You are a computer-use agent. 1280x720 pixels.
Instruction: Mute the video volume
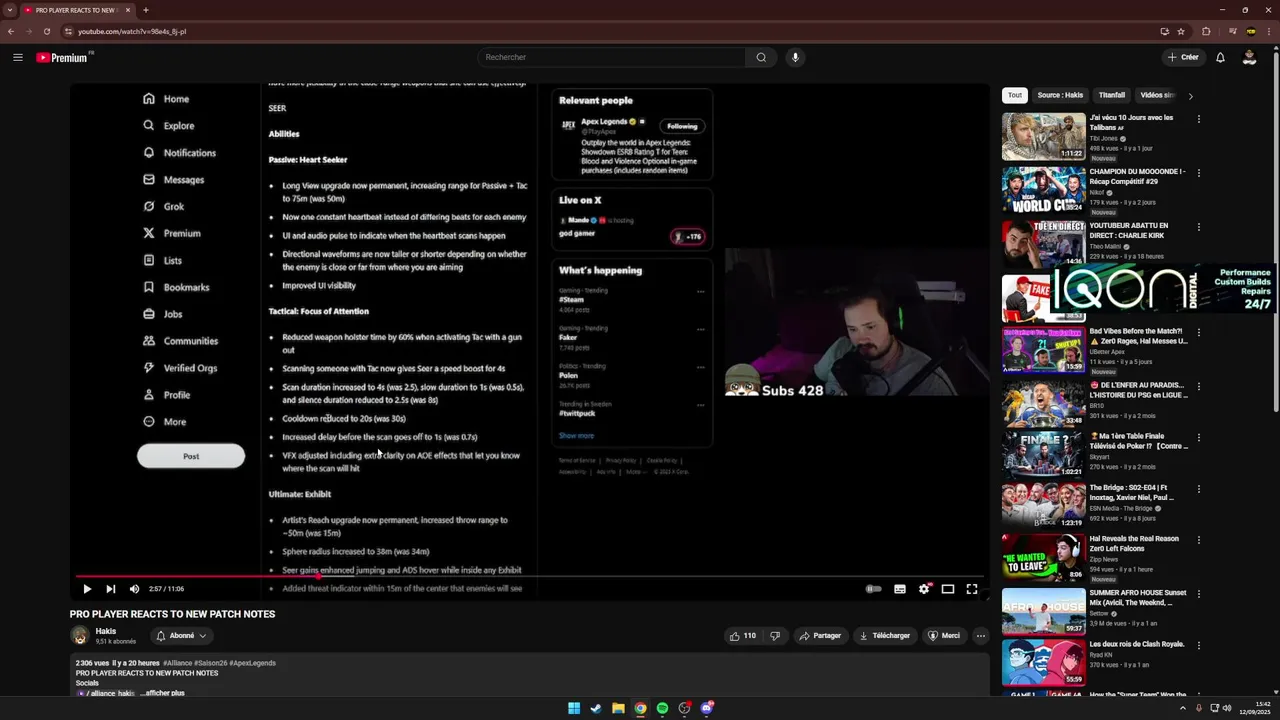[x=134, y=589]
